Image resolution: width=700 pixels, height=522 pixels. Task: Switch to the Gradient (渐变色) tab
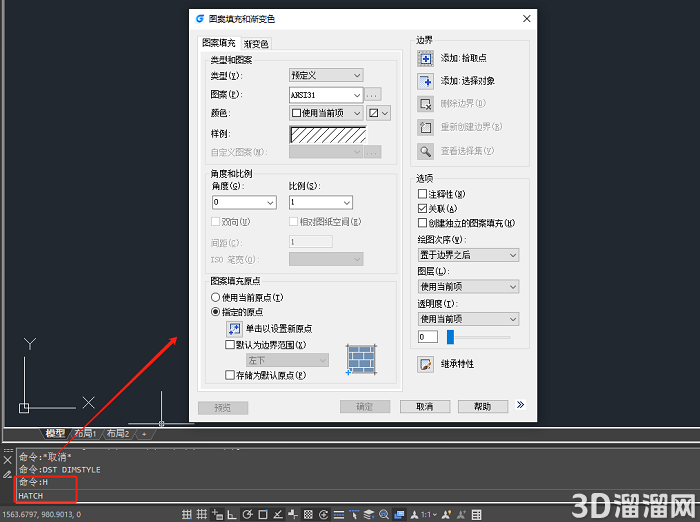click(x=256, y=44)
